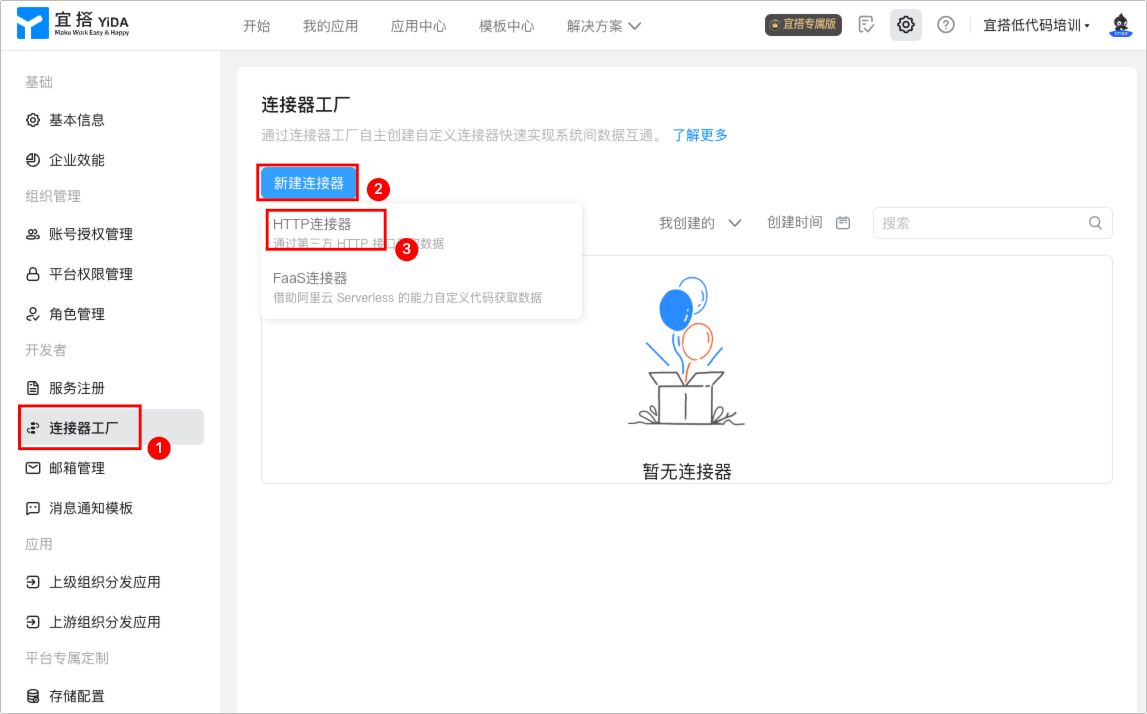Screen dimensions: 1147x714
Task: Click the YiDA logo icon
Action: pyautogui.click(x=33, y=25)
